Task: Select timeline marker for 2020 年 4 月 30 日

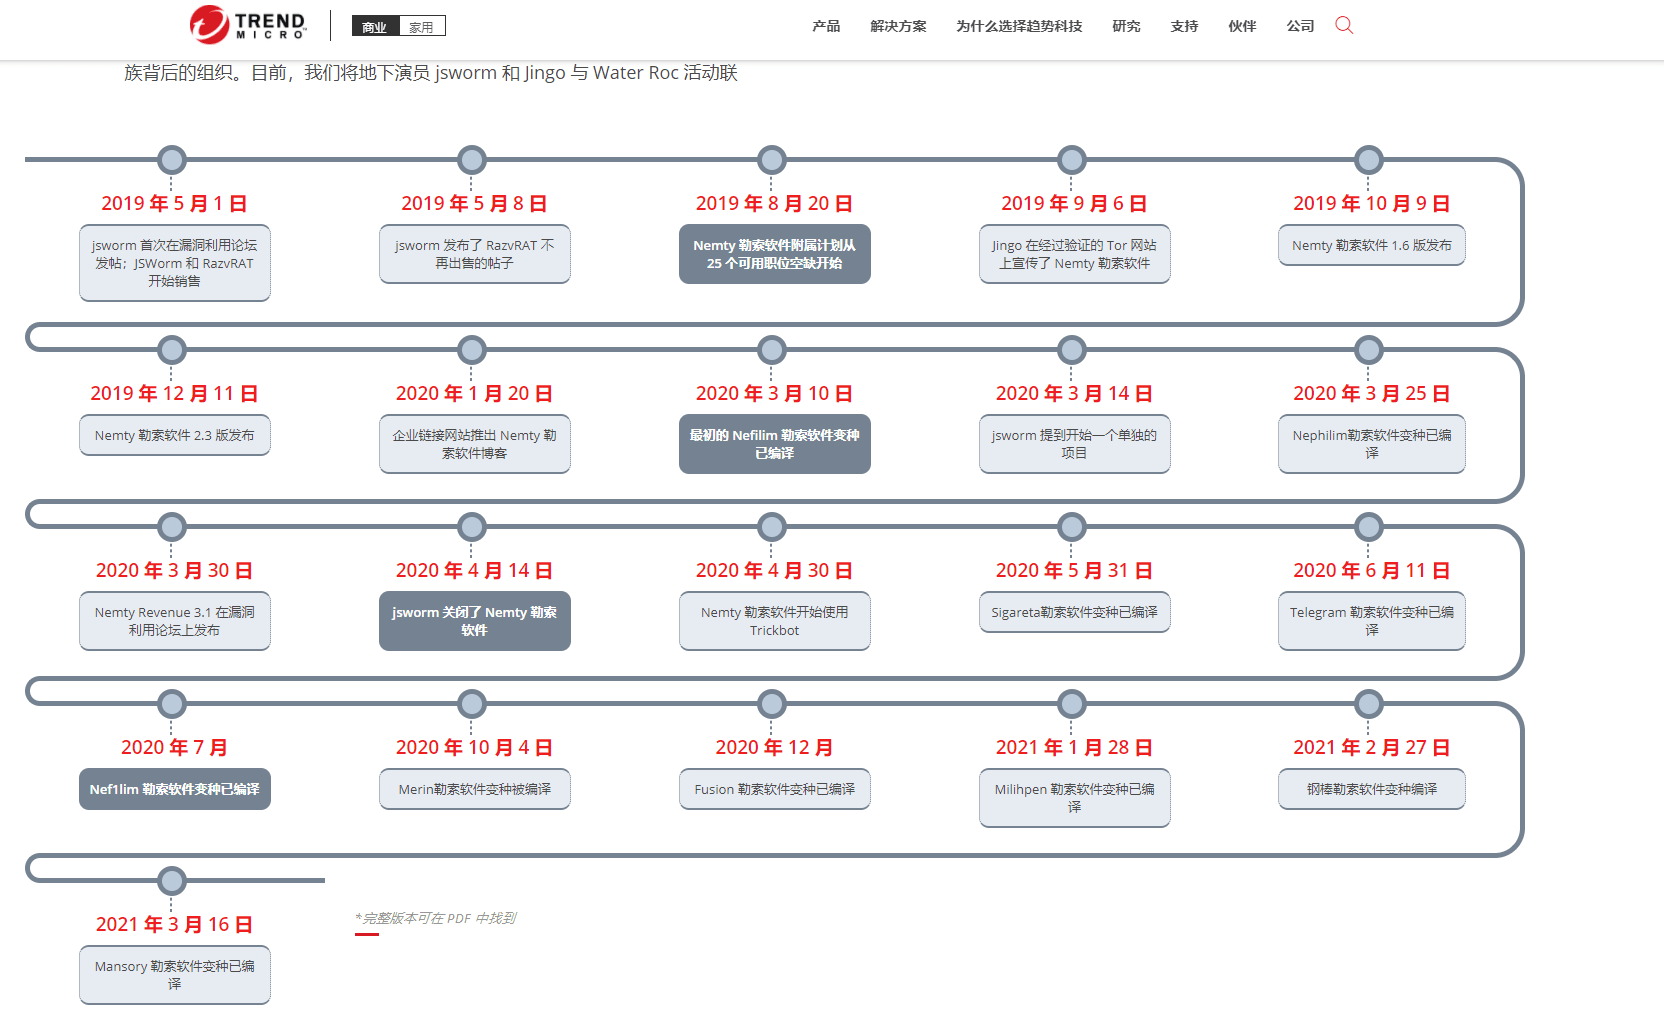Action: [772, 527]
